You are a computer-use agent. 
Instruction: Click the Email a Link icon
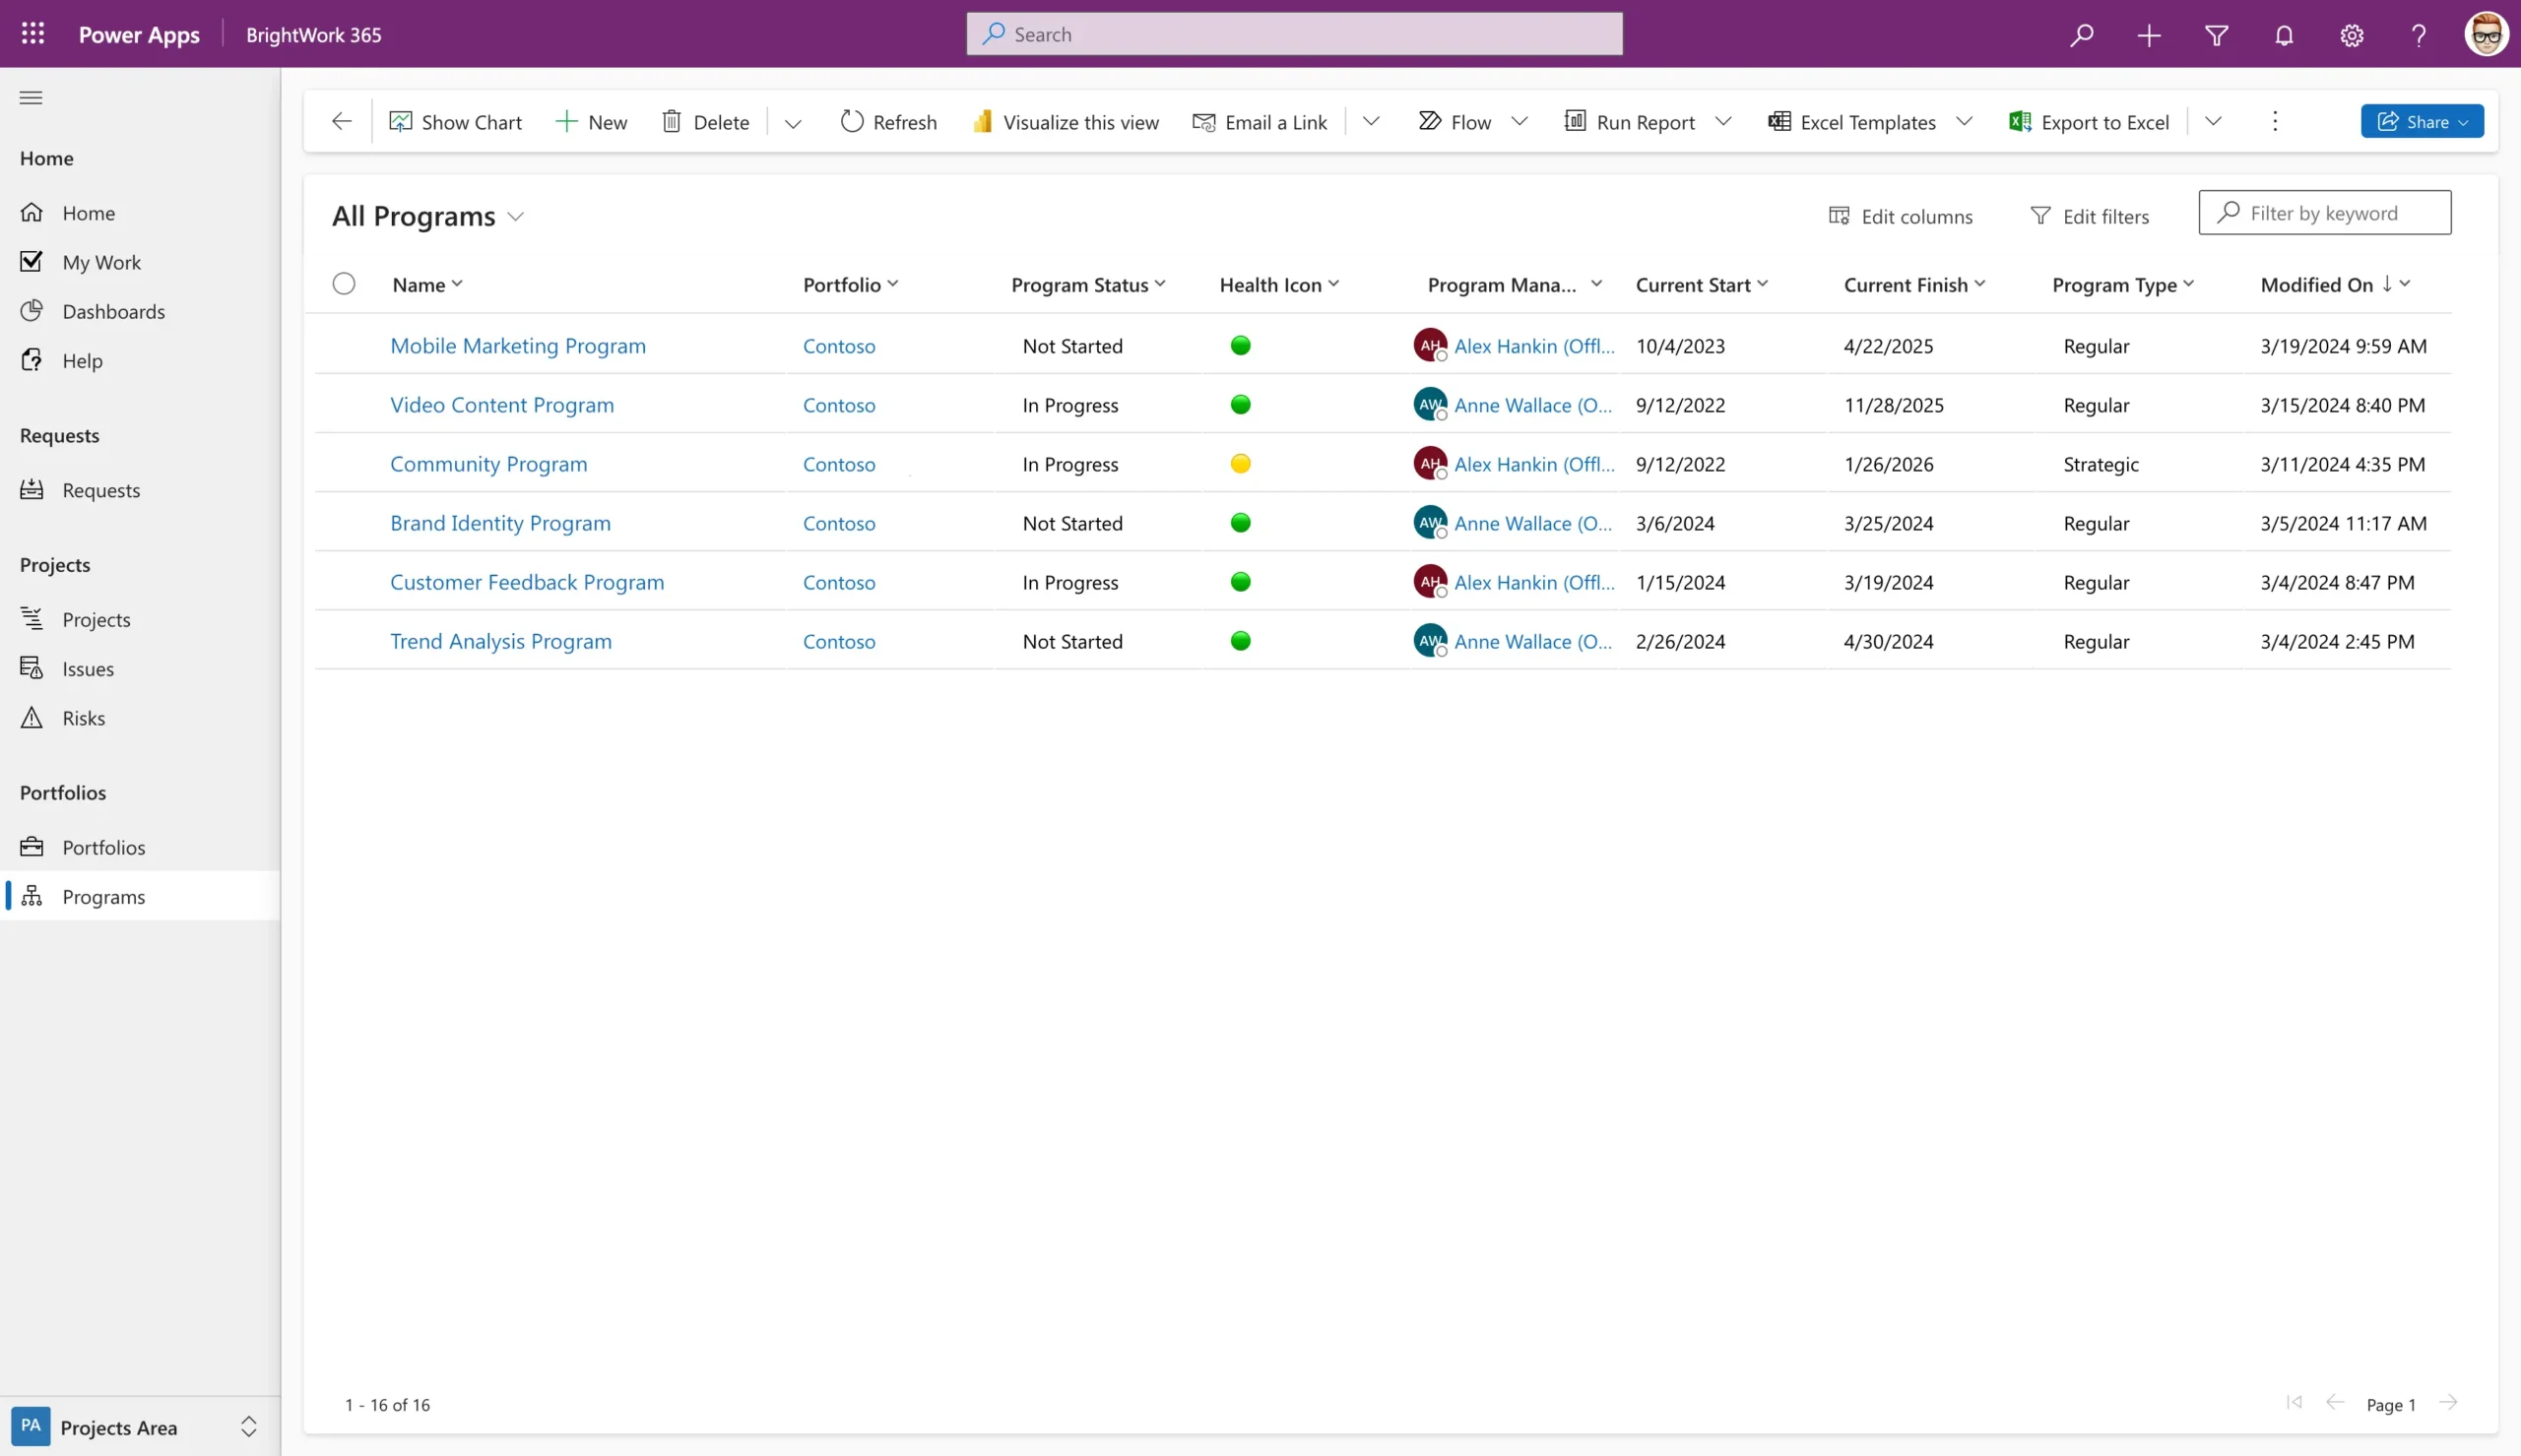pyautogui.click(x=1204, y=121)
